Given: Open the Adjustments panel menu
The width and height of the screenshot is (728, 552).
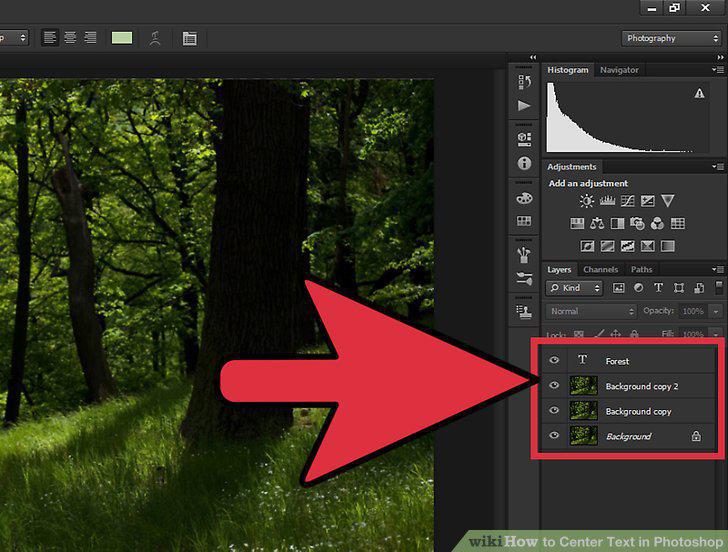Looking at the screenshot, I should (x=718, y=167).
